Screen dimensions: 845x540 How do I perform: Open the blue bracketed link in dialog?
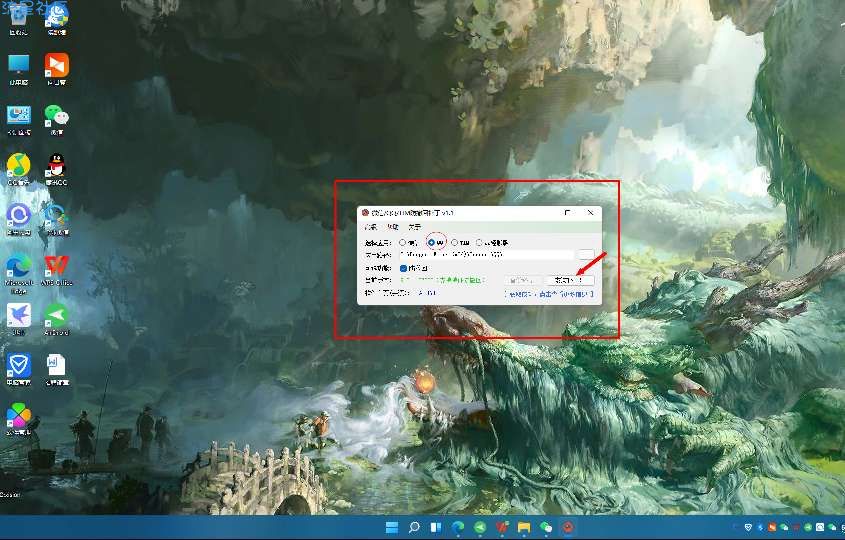point(549,294)
